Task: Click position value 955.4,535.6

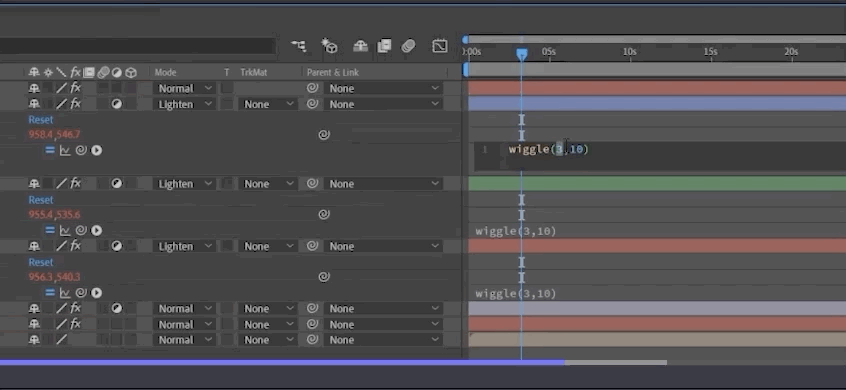Action: 54,215
